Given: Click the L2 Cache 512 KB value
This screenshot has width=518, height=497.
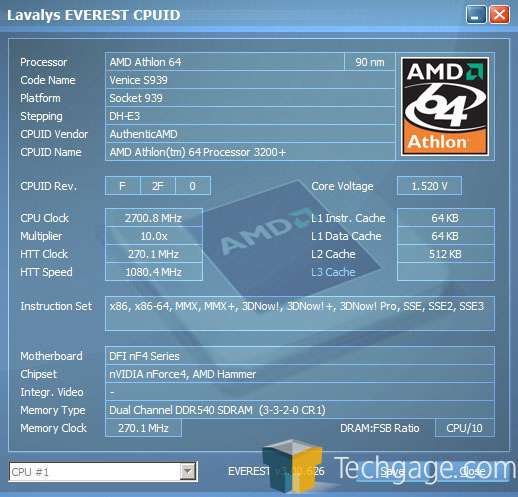Looking at the screenshot, I should tap(446, 254).
